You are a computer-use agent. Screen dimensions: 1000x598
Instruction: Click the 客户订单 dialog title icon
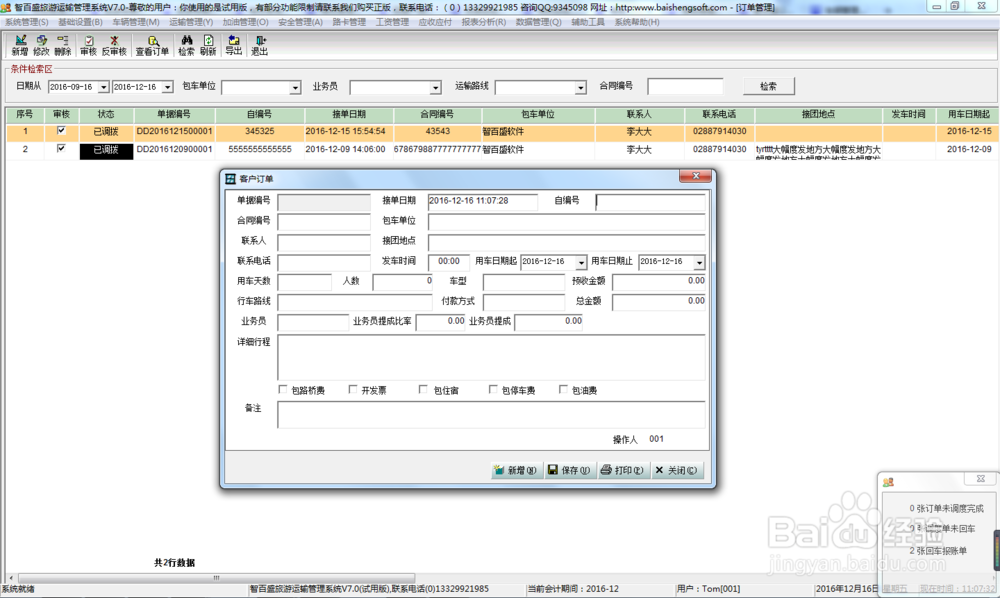pos(231,179)
